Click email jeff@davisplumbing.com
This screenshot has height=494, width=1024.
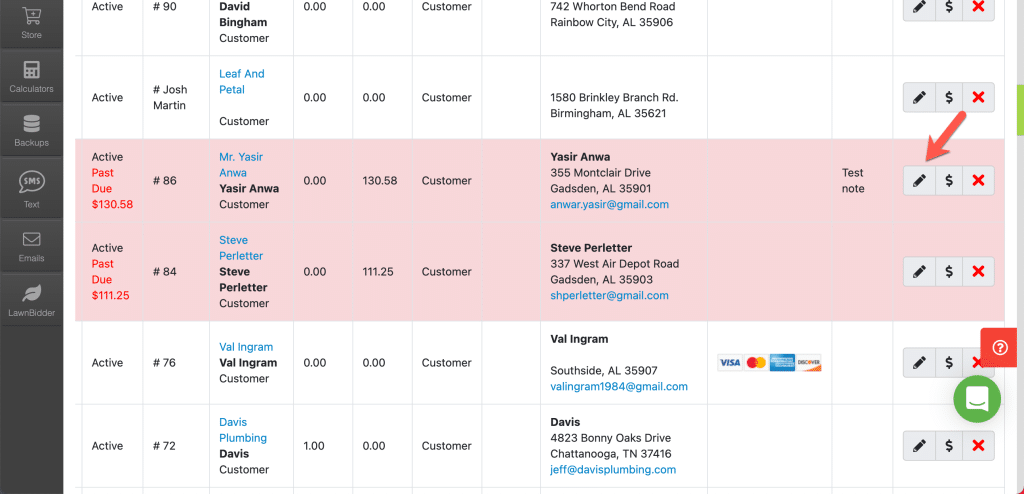tap(613, 470)
